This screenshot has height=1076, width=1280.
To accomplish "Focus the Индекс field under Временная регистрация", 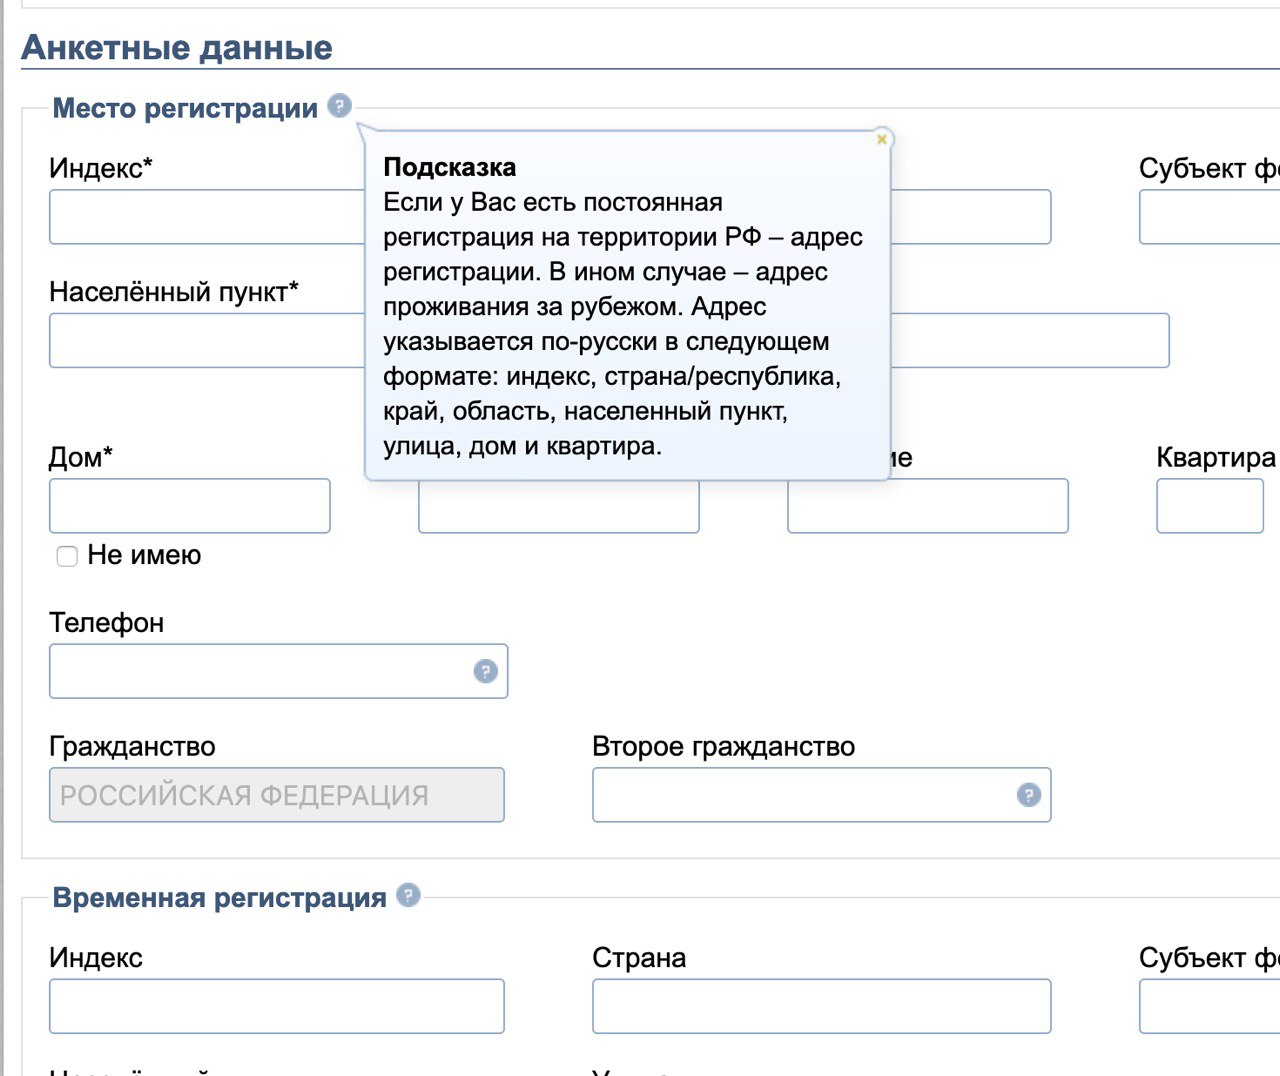I will [277, 1006].
